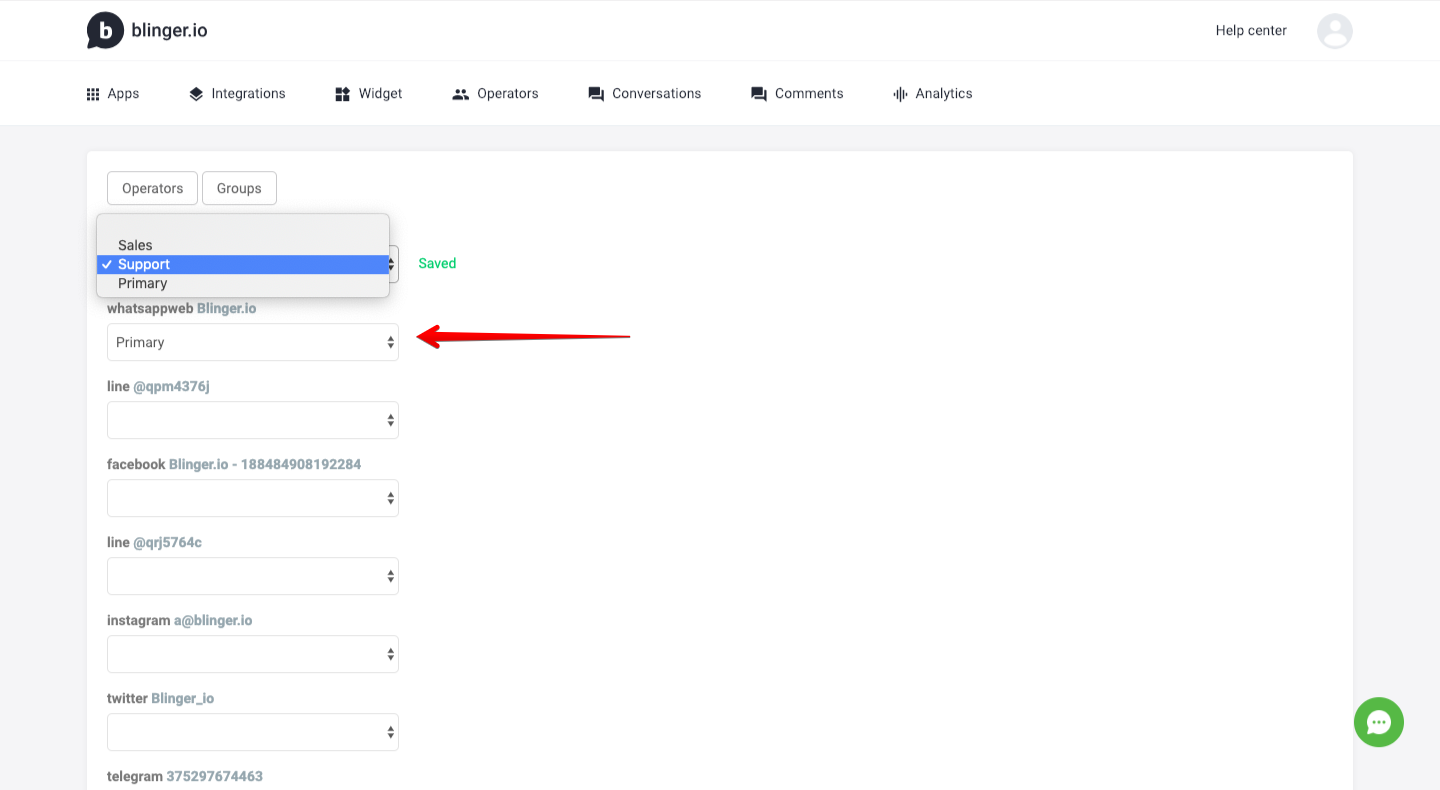1440x790 pixels.
Task: Click the Operators people icon
Action: tap(461, 94)
